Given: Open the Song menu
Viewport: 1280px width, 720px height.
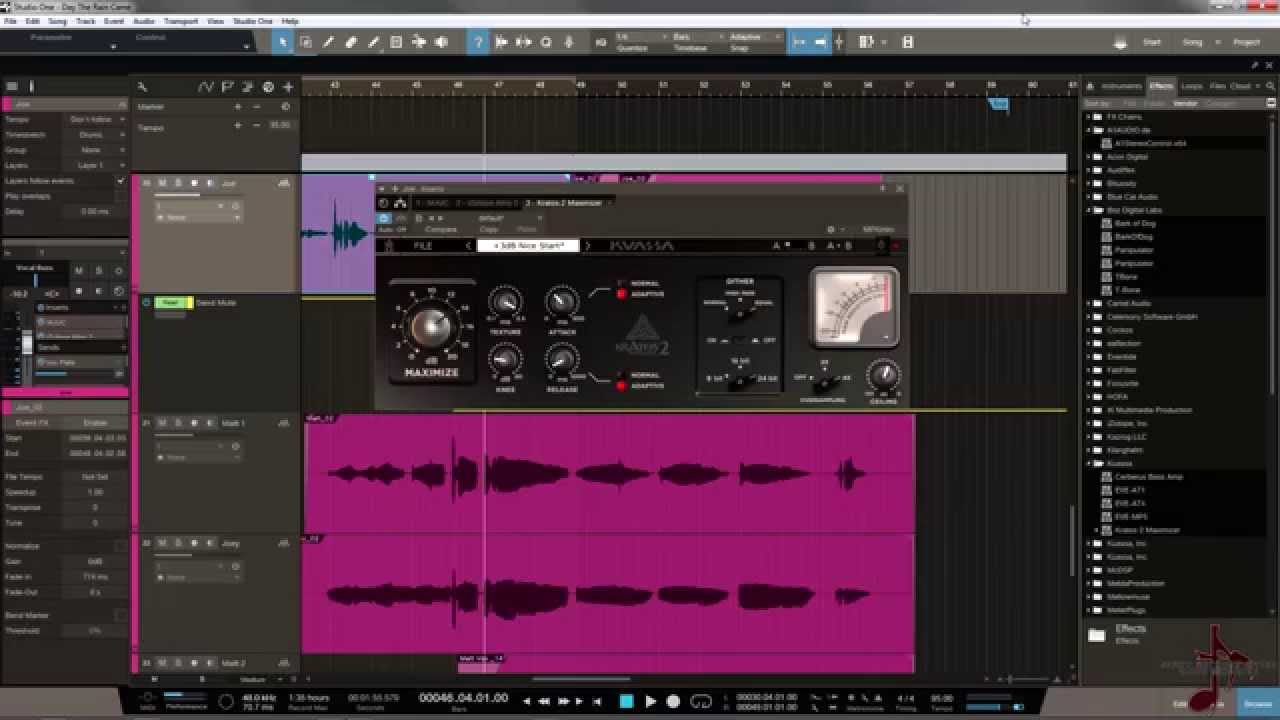Looking at the screenshot, I should (x=57, y=21).
